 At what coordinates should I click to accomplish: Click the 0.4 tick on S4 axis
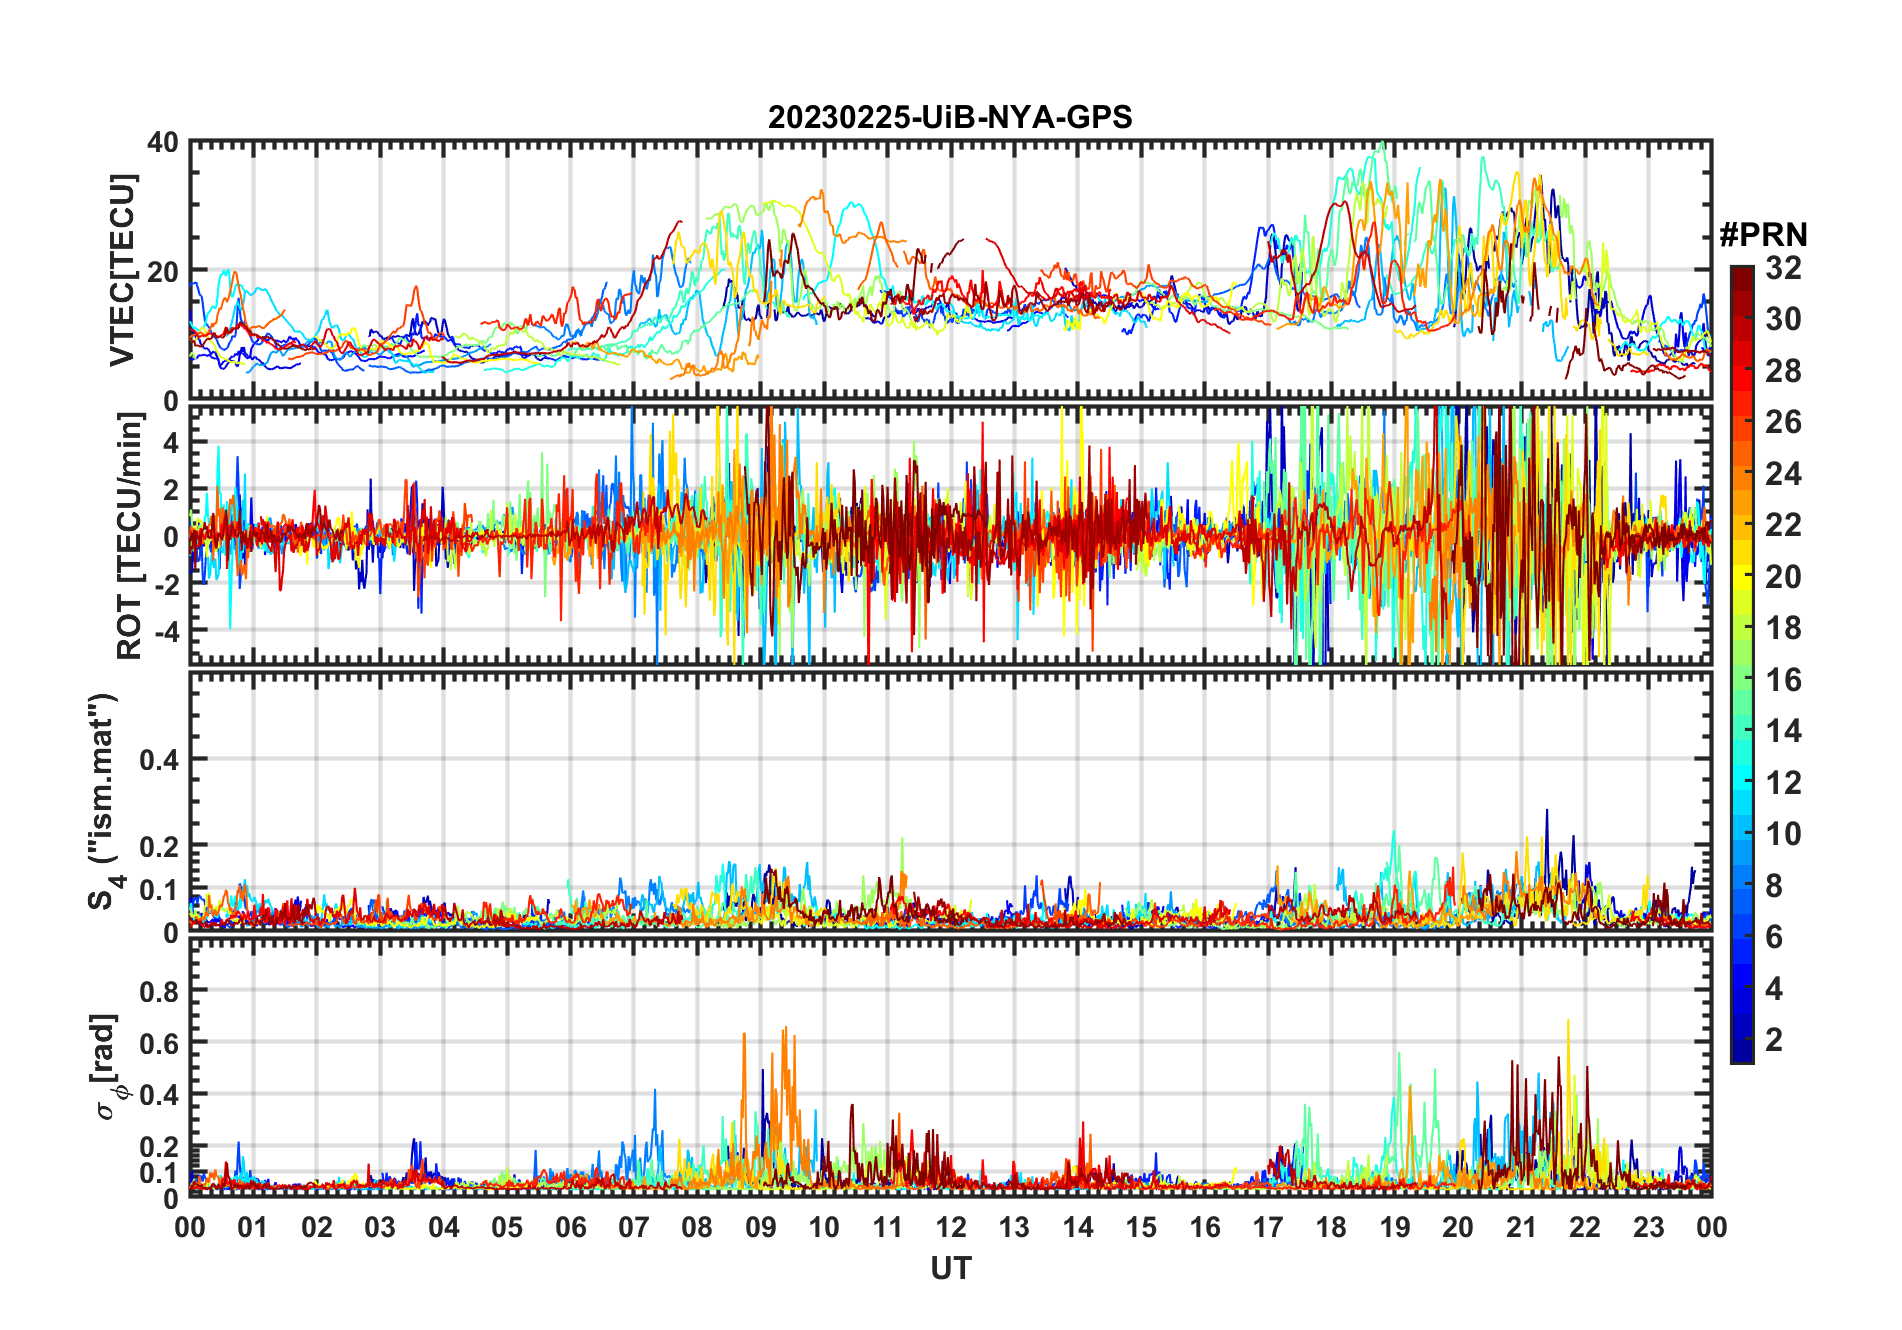160,760
